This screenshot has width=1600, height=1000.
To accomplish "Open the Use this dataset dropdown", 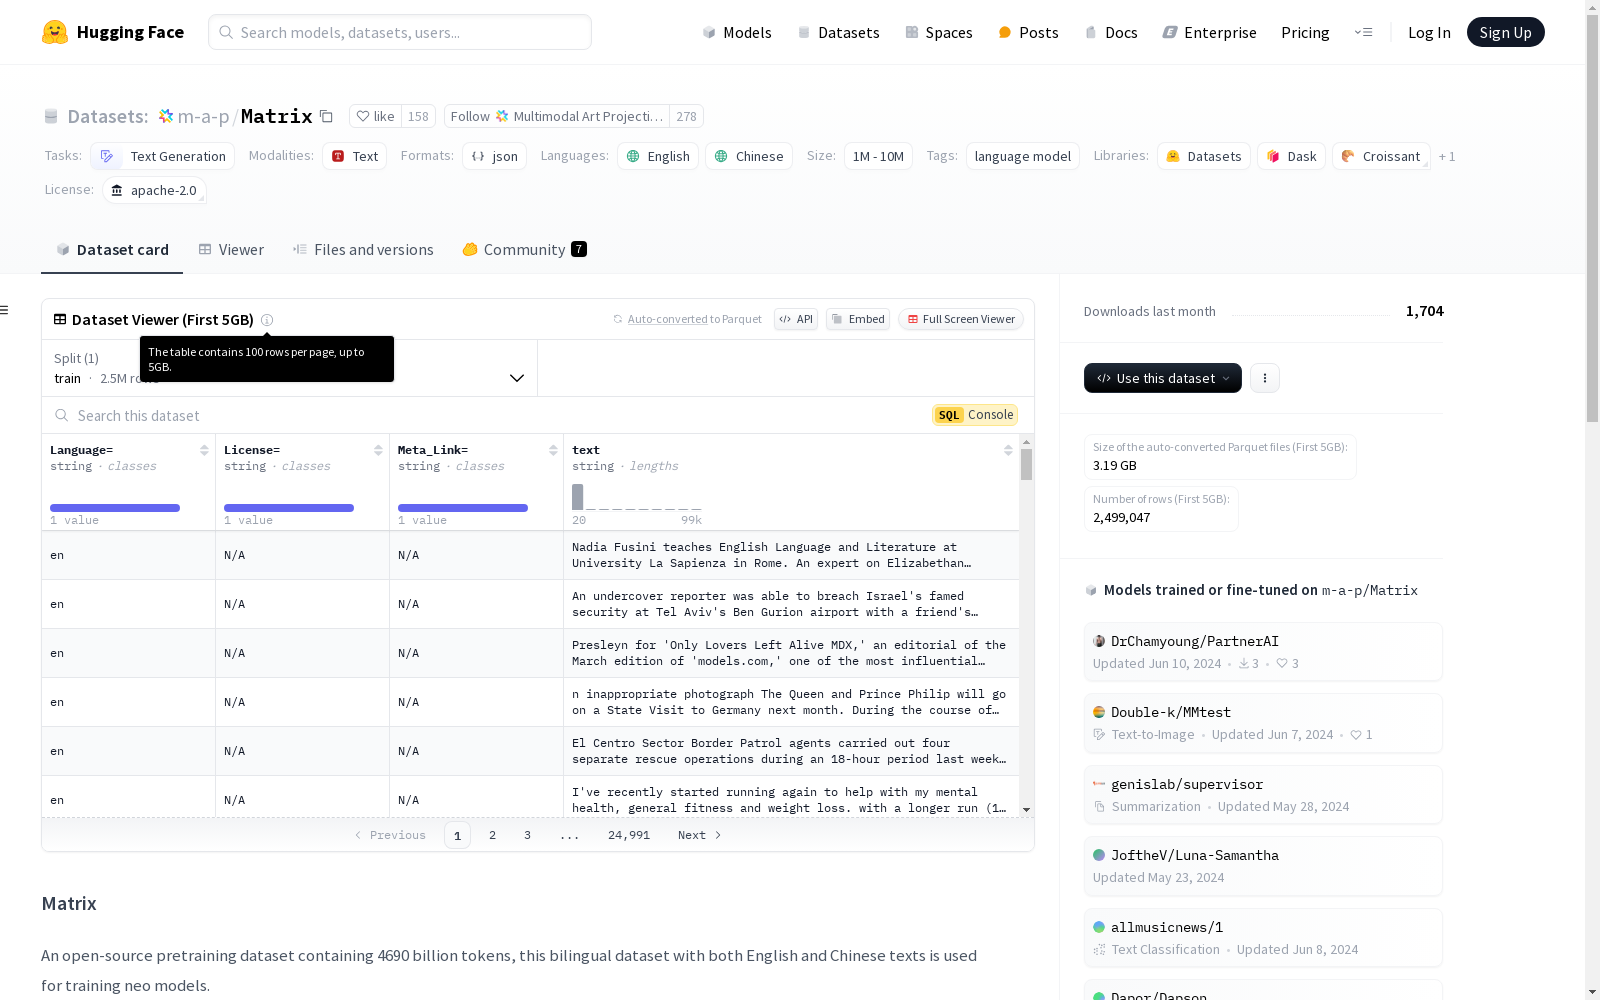I will [x=1163, y=378].
